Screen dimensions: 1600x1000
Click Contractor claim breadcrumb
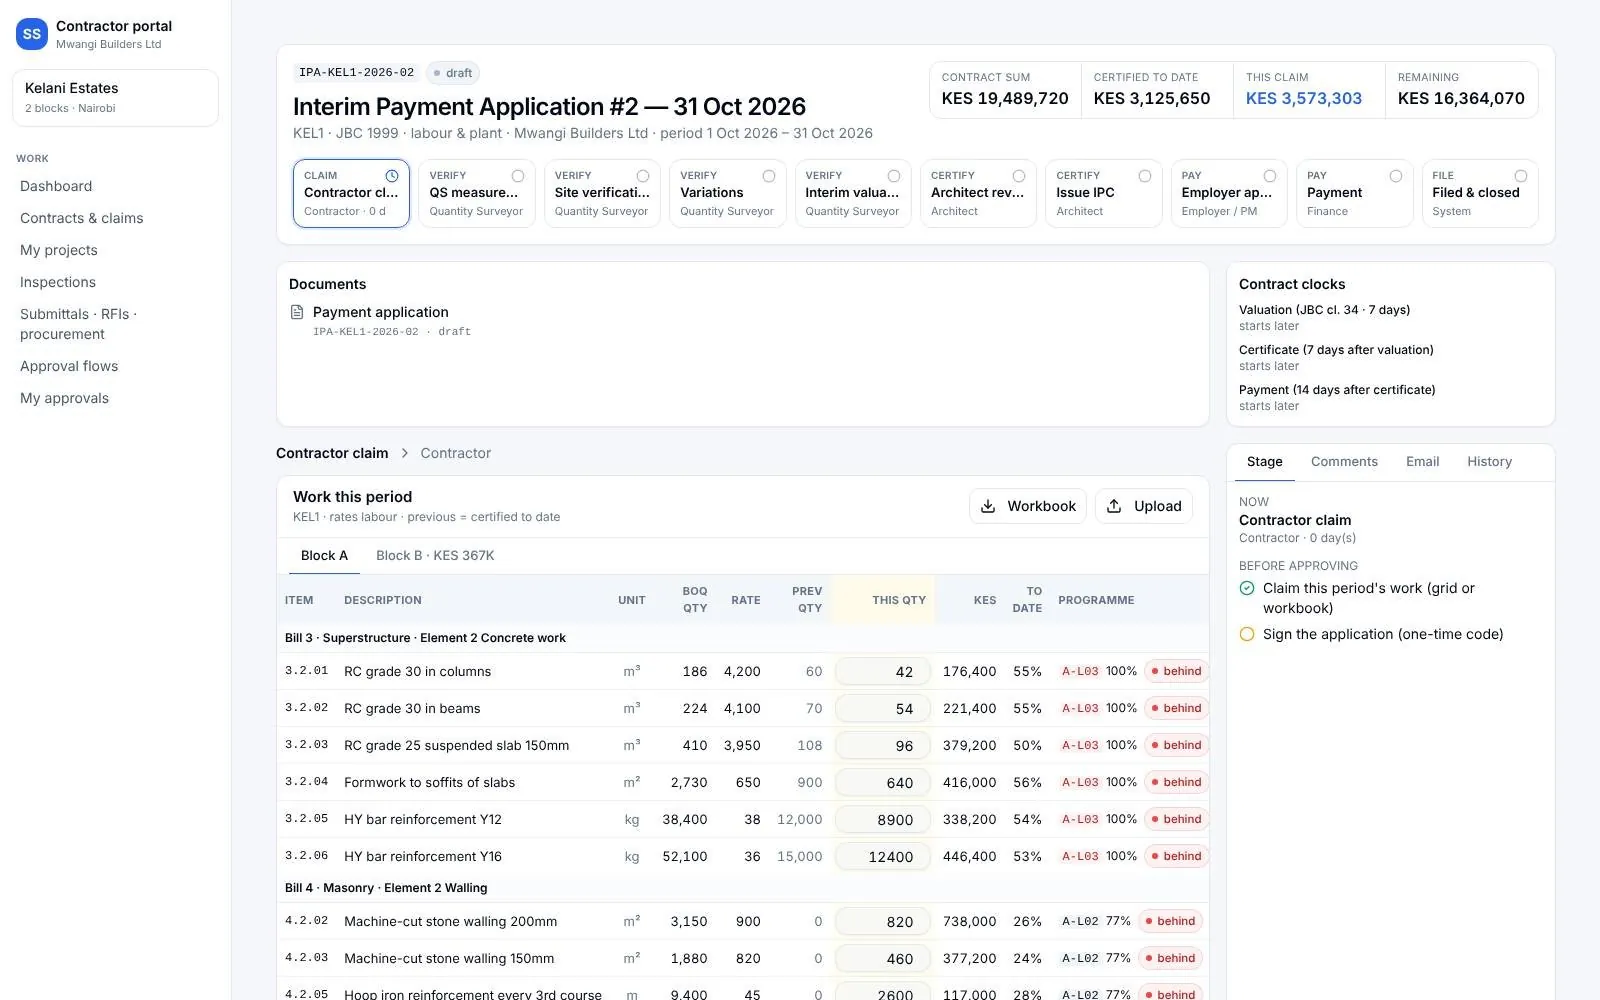[x=332, y=453]
